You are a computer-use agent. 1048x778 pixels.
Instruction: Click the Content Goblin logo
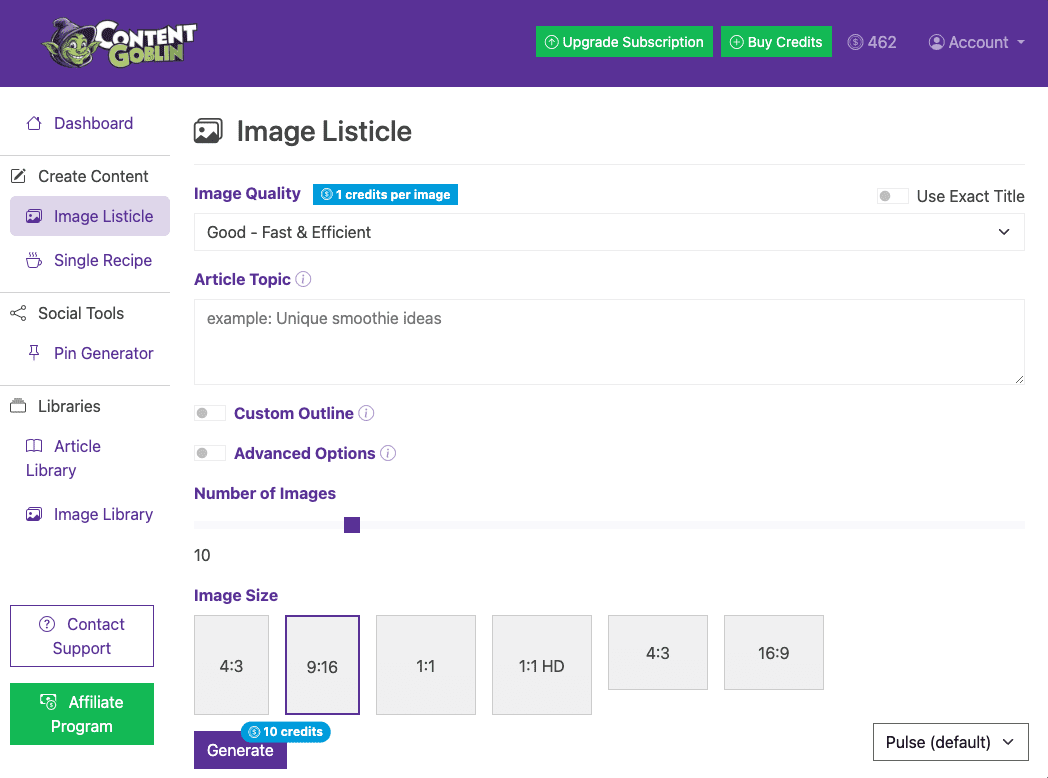click(119, 43)
